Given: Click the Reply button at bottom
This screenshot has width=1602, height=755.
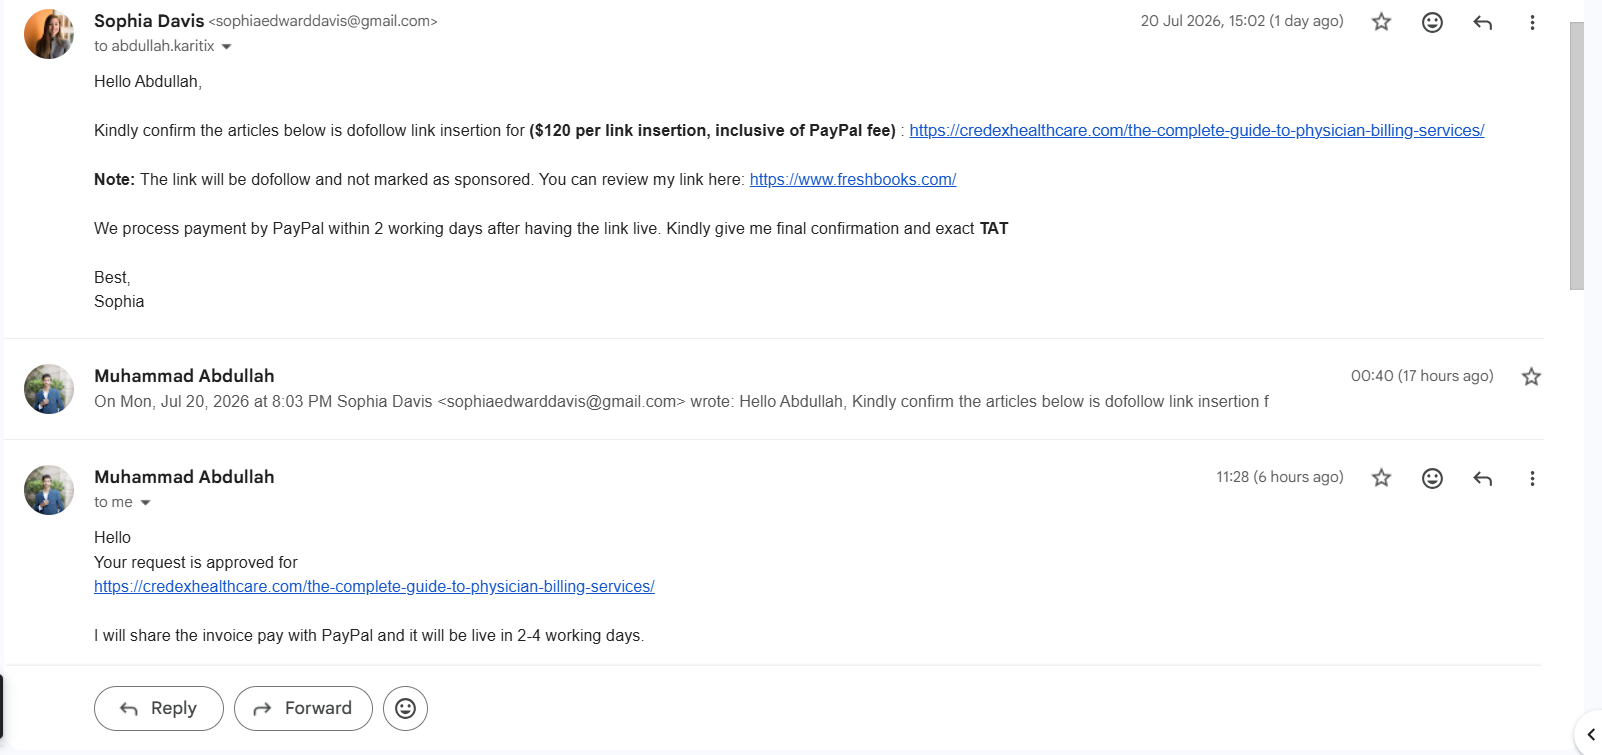Looking at the screenshot, I should [x=159, y=708].
